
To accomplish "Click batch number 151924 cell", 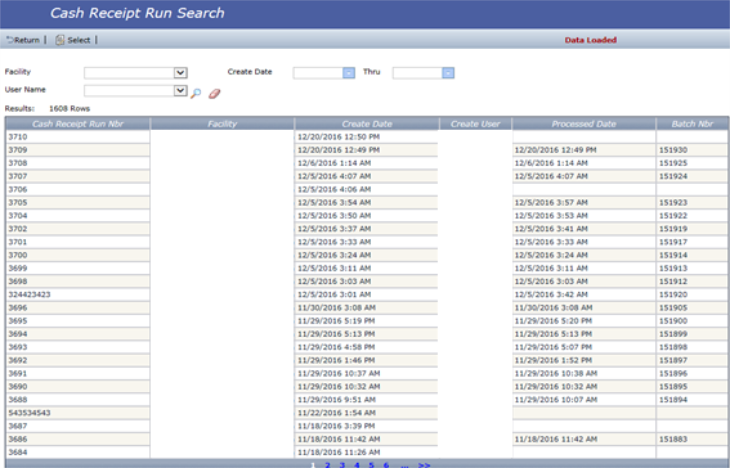I will coord(692,176).
